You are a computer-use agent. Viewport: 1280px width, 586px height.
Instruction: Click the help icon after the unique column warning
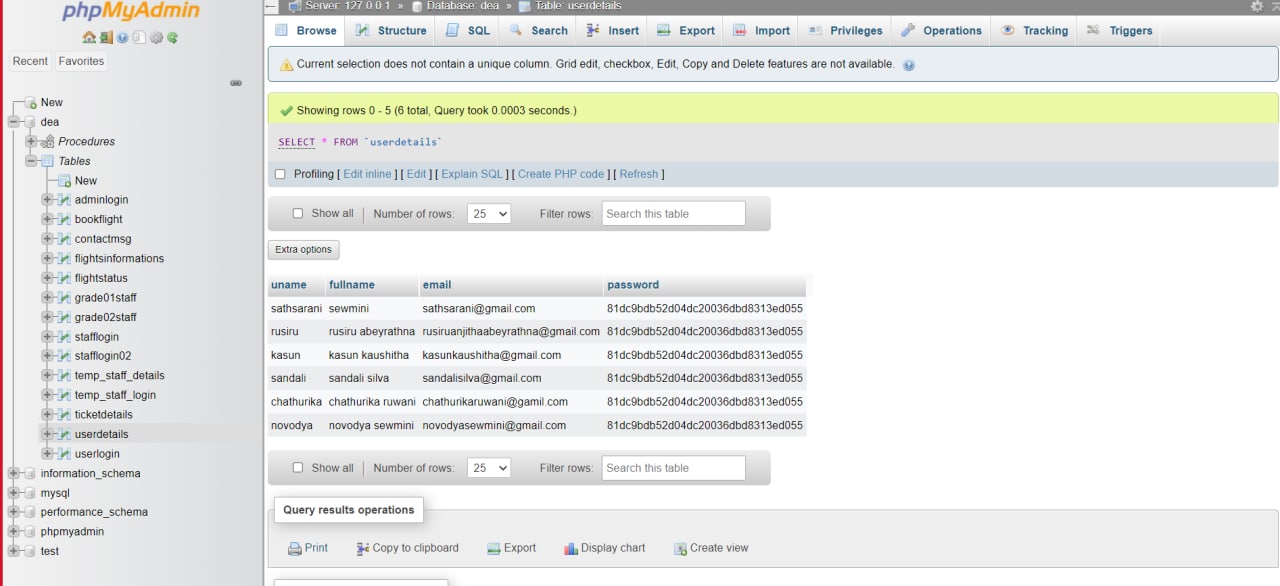coord(909,65)
